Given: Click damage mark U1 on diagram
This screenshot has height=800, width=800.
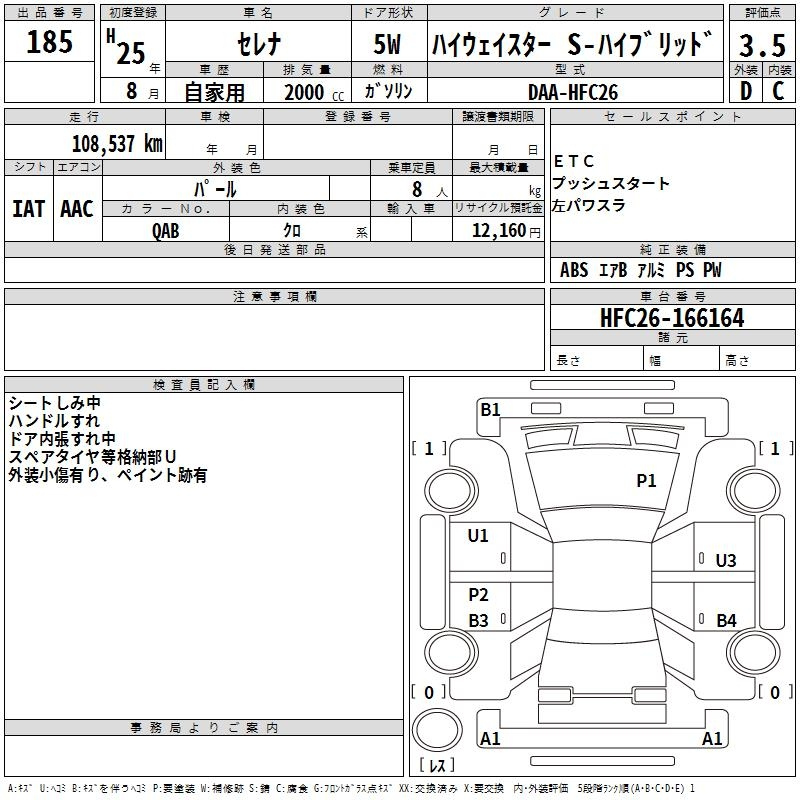Looking at the screenshot, I should click(x=478, y=536).
